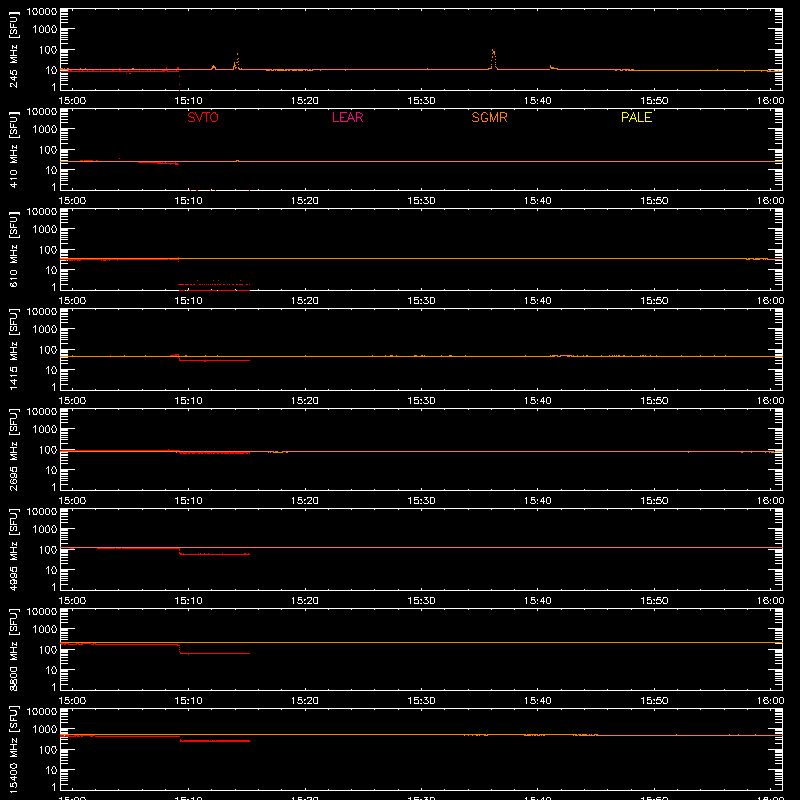Select the 2695 MHz [SFU] axis title
The height and width of the screenshot is (800, 800).
[14, 449]
